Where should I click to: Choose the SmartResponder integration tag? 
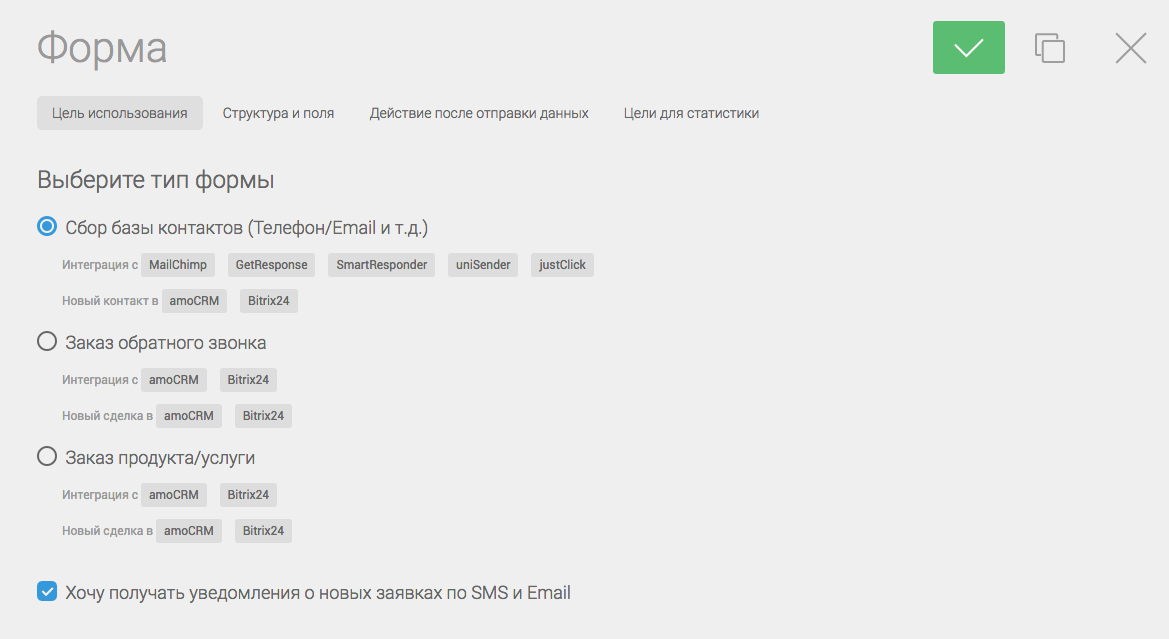[x=381, y=265]
